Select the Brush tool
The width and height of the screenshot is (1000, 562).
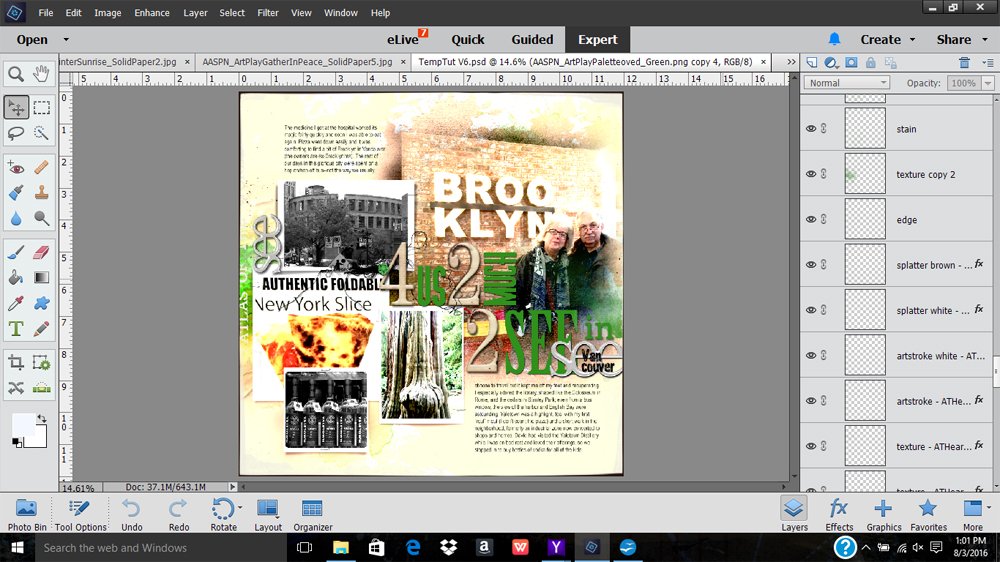tap(16, 253)
